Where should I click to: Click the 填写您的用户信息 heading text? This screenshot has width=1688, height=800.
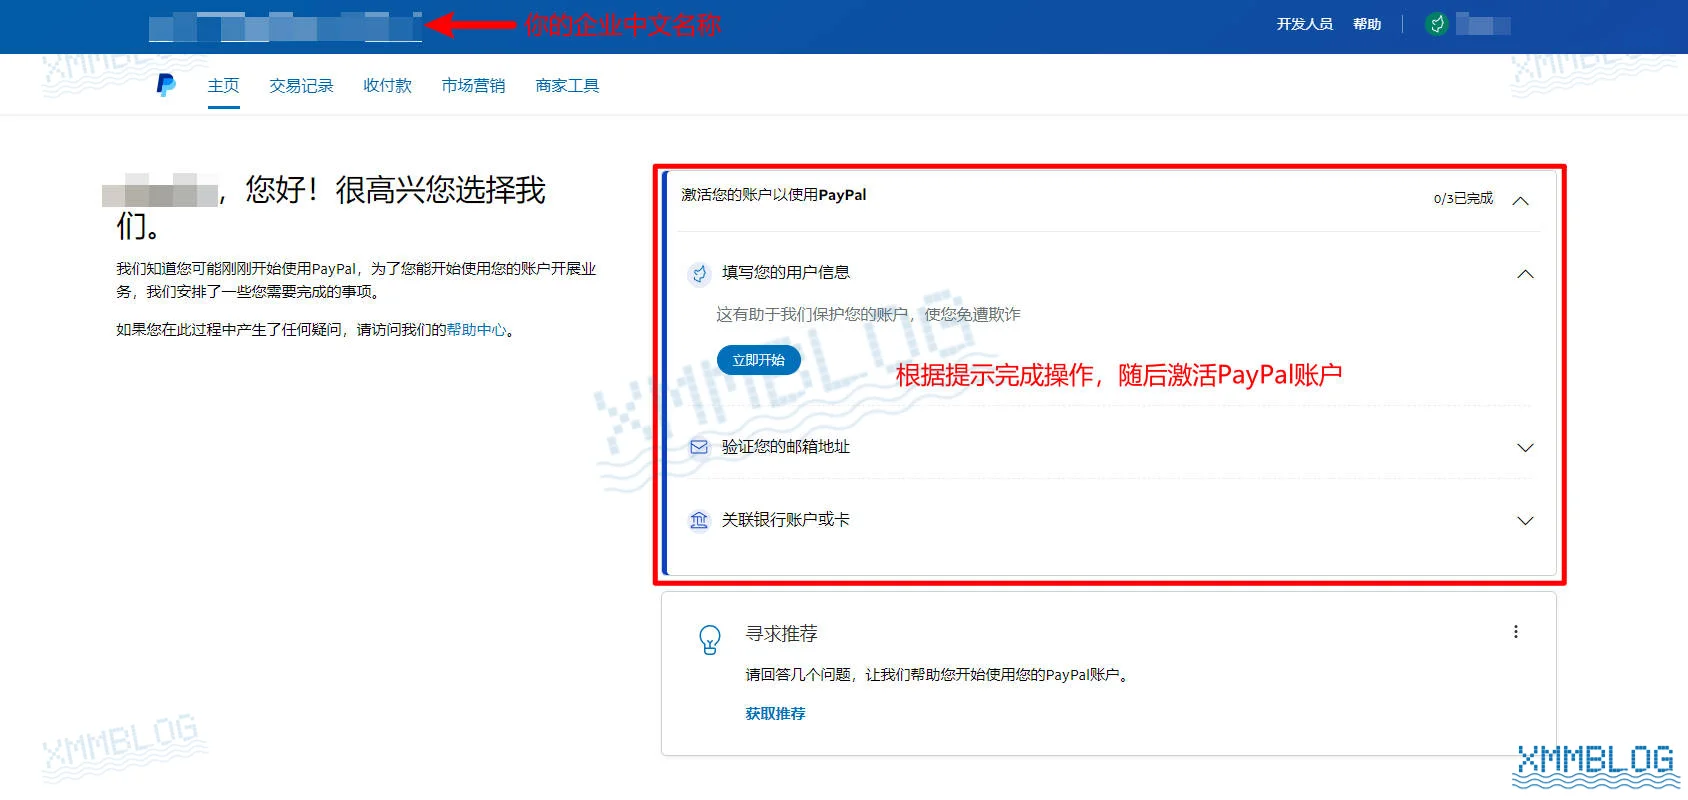click(x=786, y=272)
